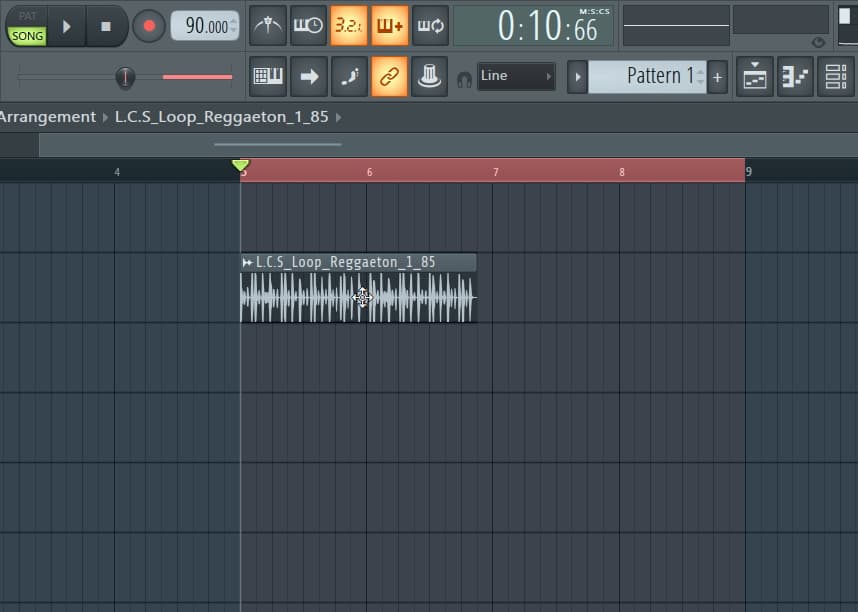Image resolution: width=858 pixels, height=612 pixels.
Task: Toggle the link-to-controller chain icon
Action: coord(390,76)
